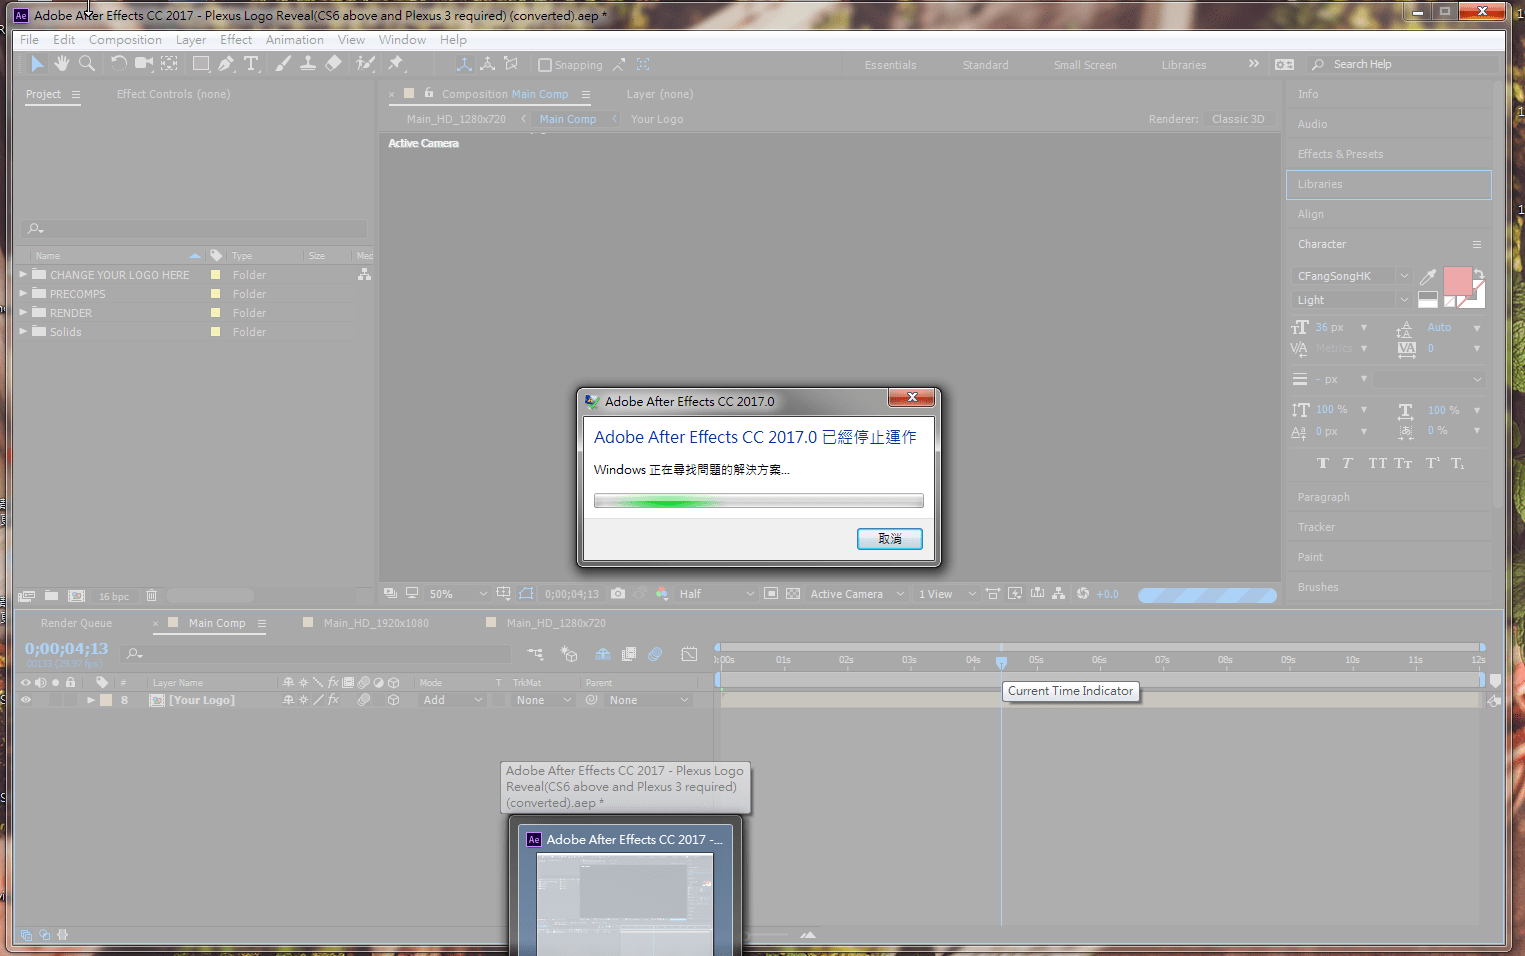1525x956 pixels.
Task: Click the Local Axis Mode icon
Action: tap(464, 64)
